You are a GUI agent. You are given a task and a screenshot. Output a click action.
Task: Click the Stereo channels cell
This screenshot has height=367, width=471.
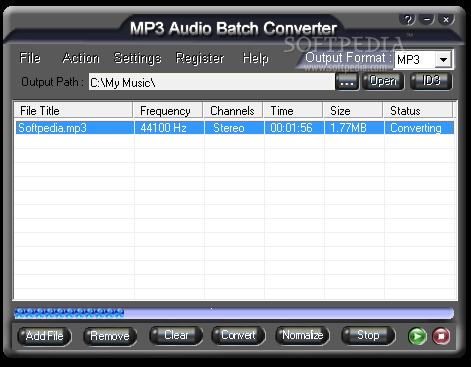[x=234, y=128]
